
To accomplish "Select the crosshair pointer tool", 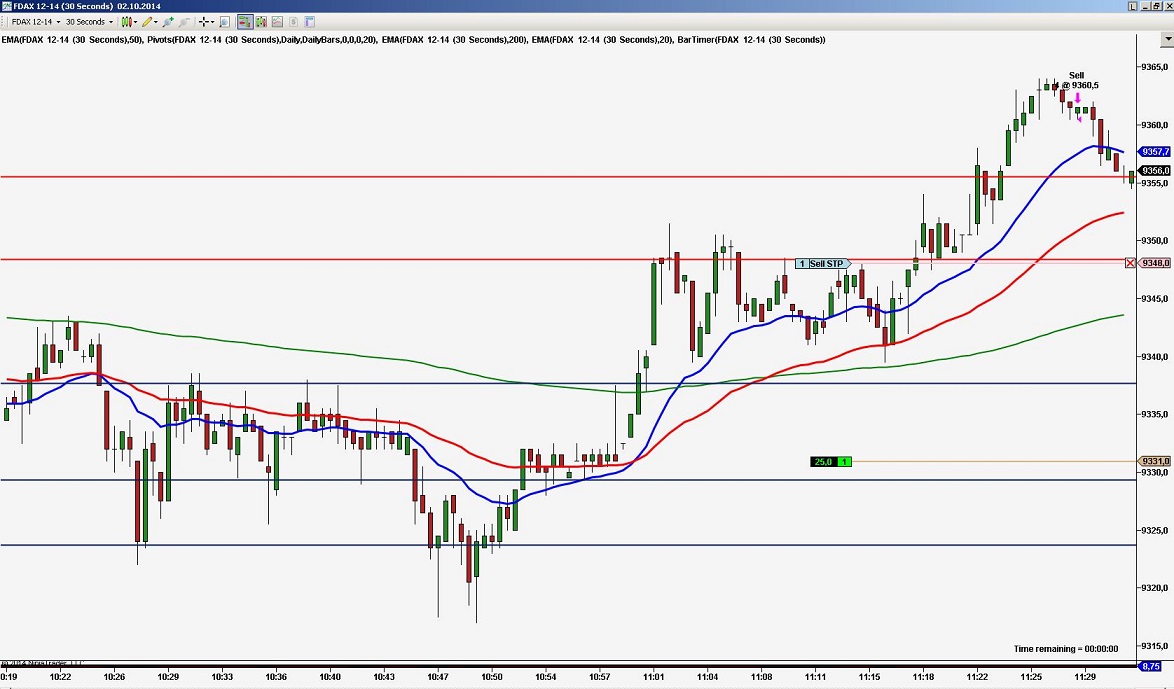I will pyautogui.click(x=203, y=21).
